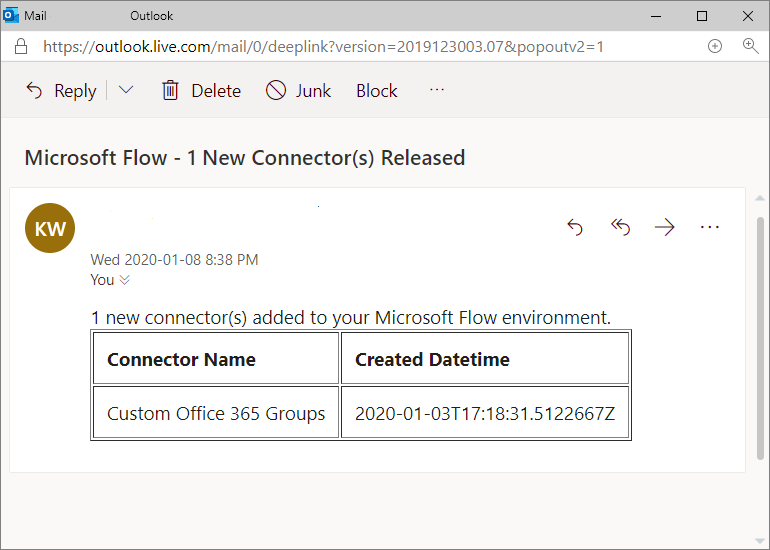
Task: Open more message actions ellipsis in header
Action: tap(710, 227)
